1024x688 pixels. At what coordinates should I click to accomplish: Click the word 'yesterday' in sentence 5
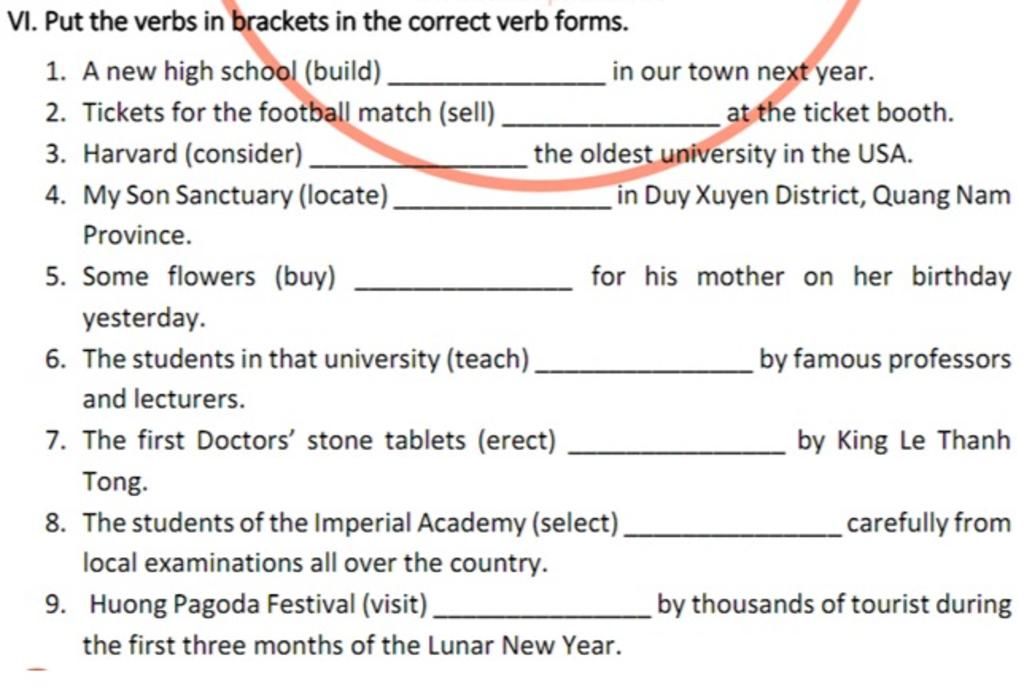pos(141,318)
